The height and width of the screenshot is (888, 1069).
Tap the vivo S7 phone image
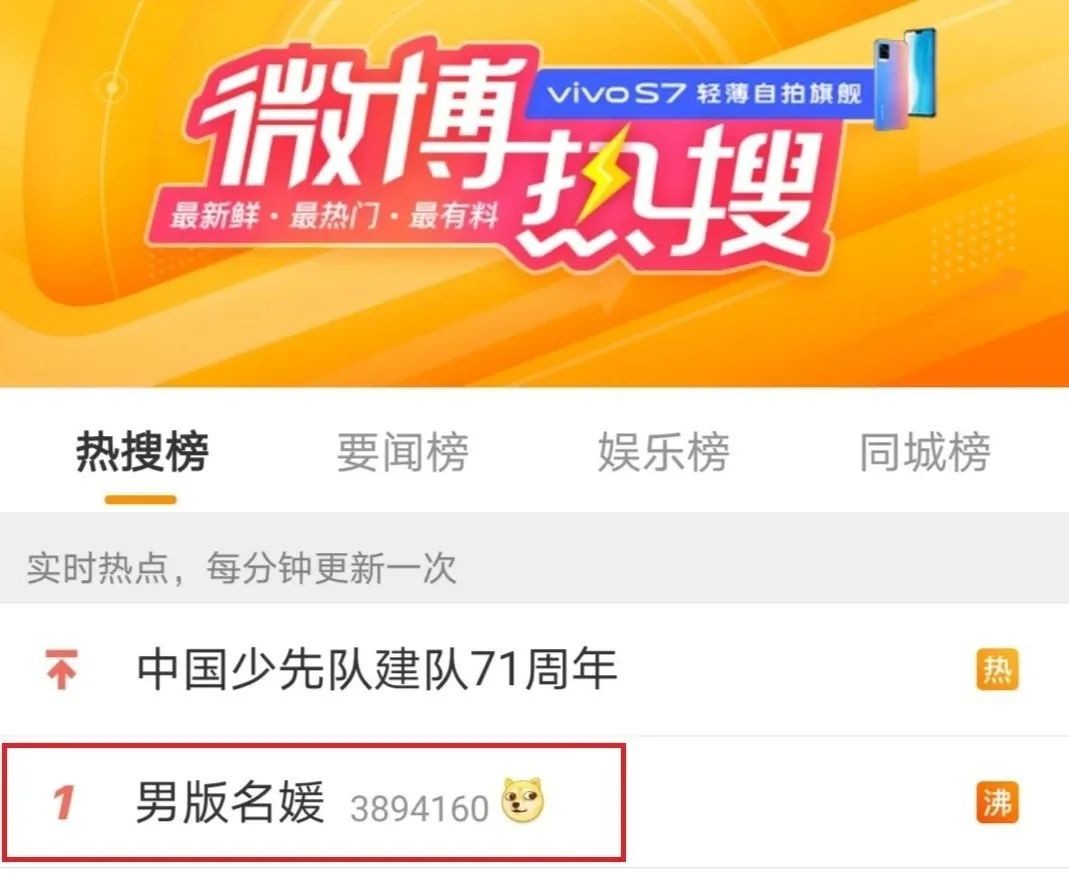[906, 78]
